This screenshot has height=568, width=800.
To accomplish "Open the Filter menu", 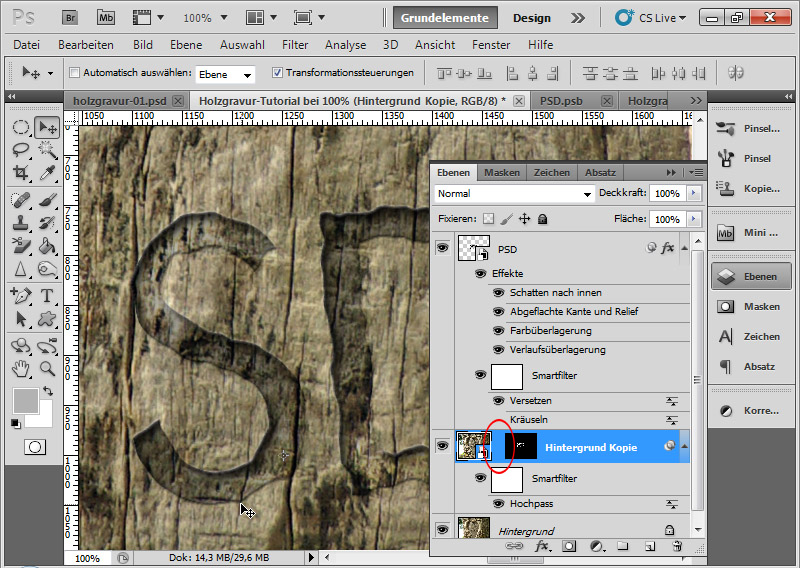I will [295, 45].
